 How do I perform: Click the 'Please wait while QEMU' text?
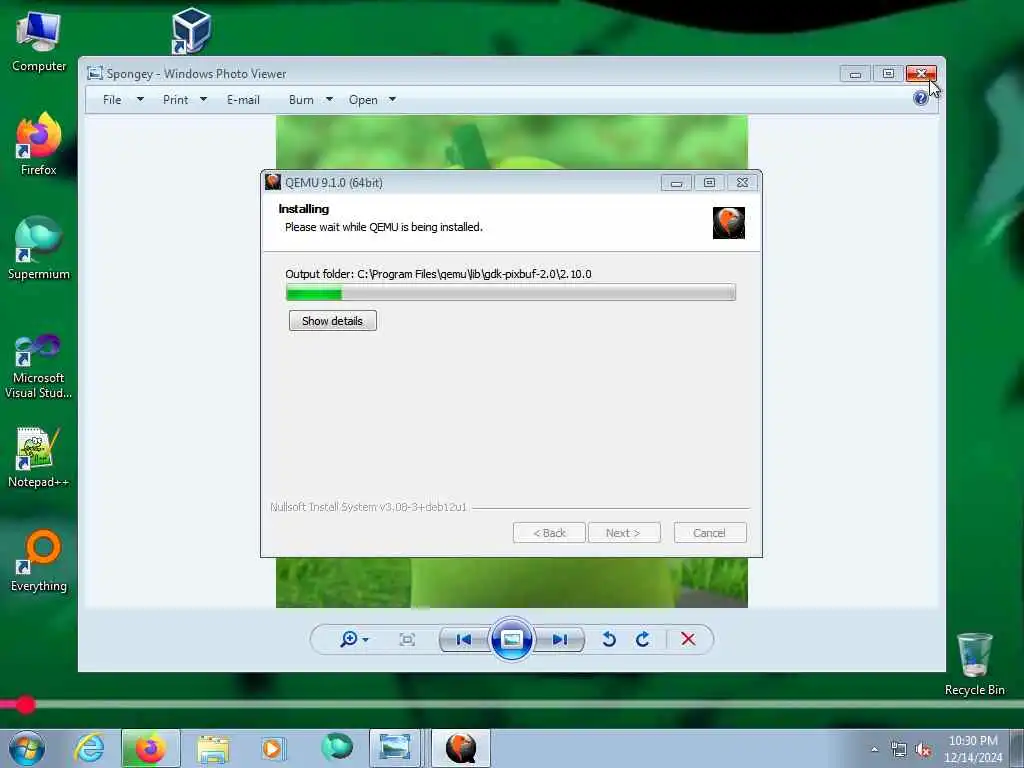384,227
